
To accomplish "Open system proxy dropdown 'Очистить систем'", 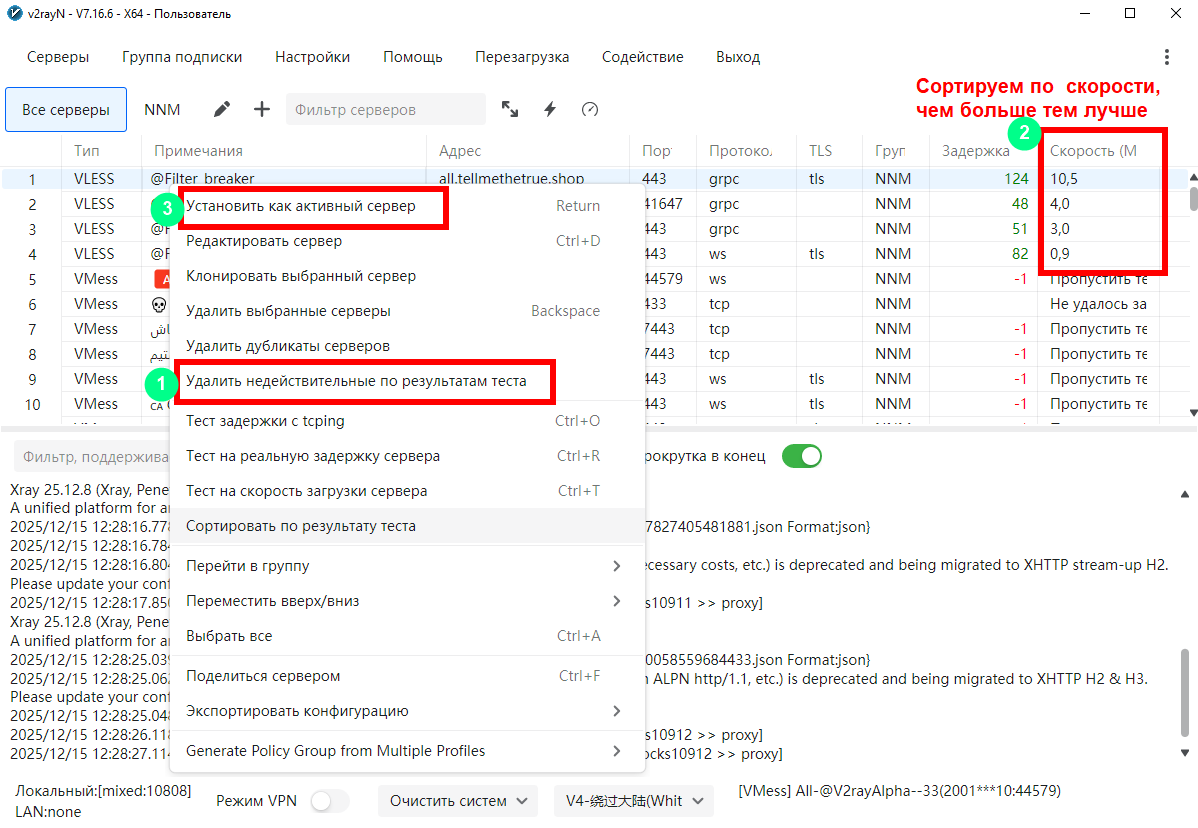I will coord(457,801).
